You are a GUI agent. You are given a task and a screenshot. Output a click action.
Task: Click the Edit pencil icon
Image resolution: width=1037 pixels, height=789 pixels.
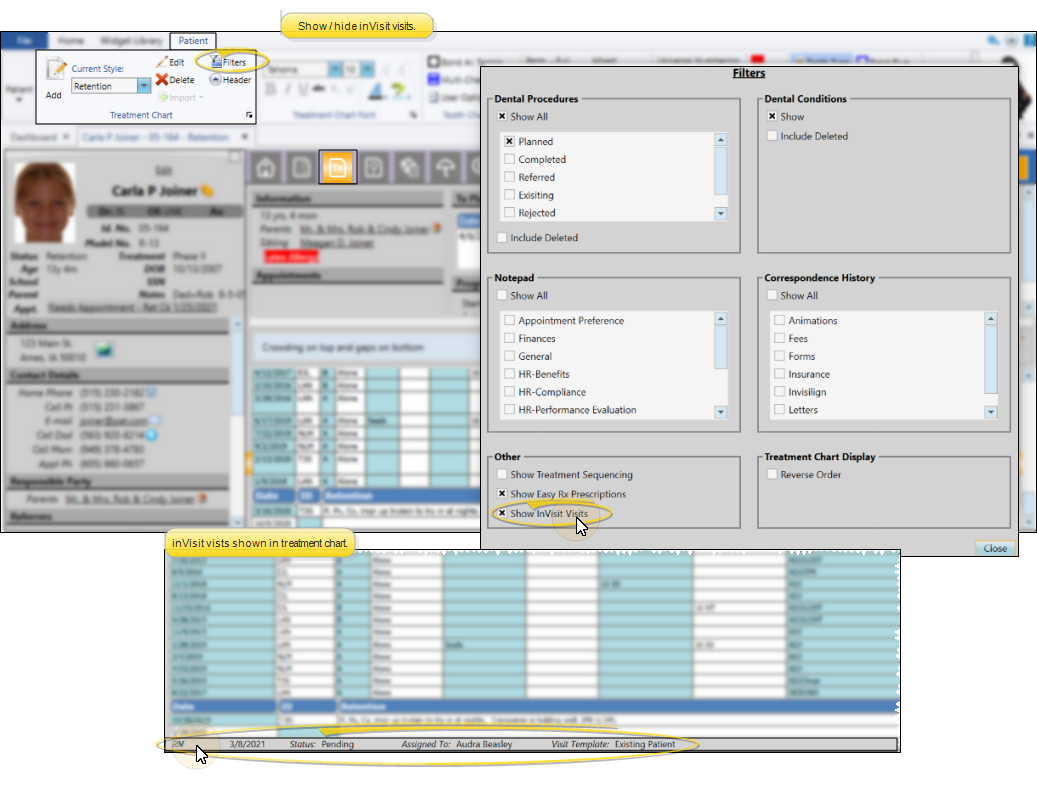(x=162, y=62)
